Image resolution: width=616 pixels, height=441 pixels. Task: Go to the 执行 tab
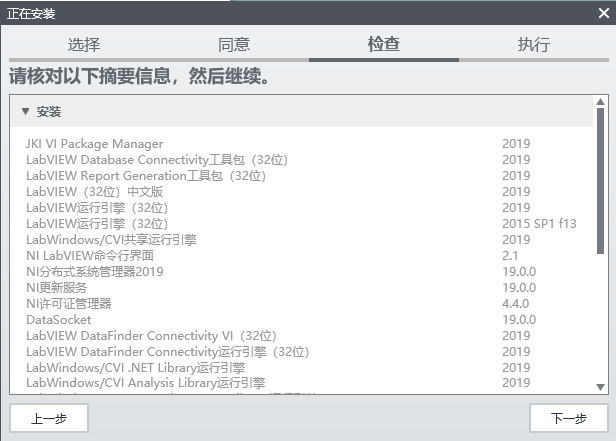534,45
